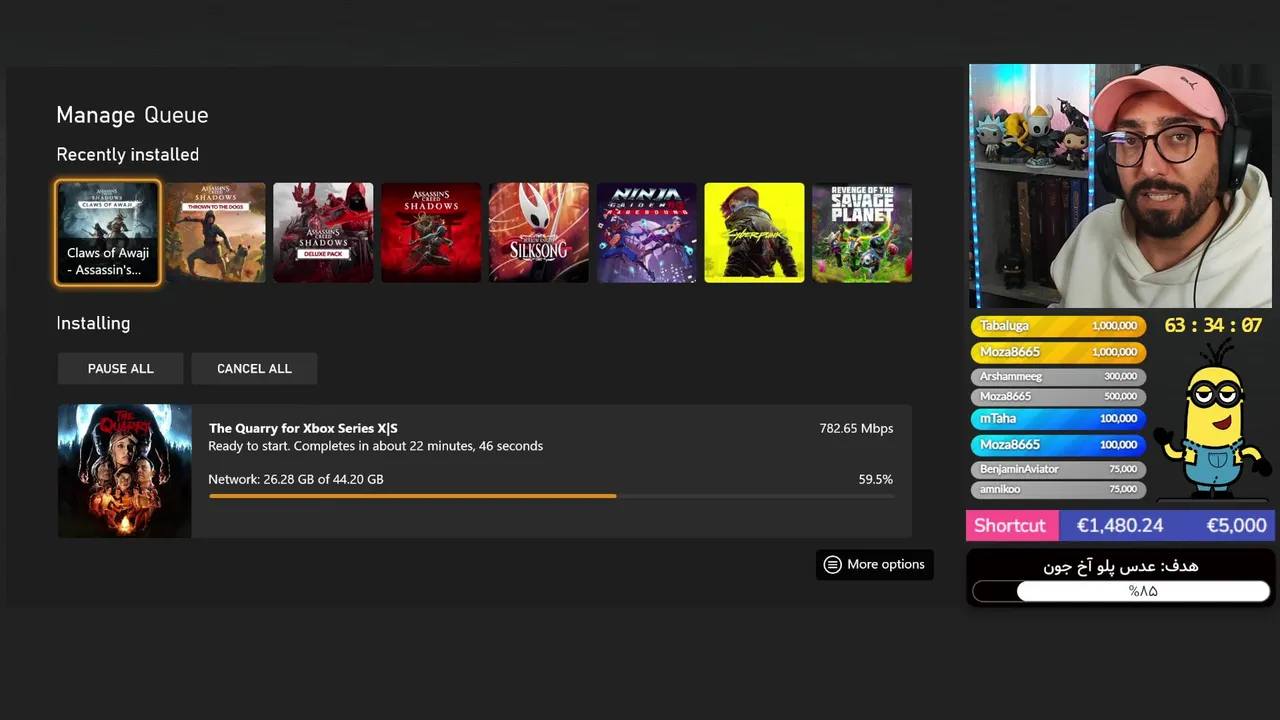The width and height of the screenshot is (1280, 720).
Task: Click the BenjaminAviator donor row
Action: [1058, 469]
